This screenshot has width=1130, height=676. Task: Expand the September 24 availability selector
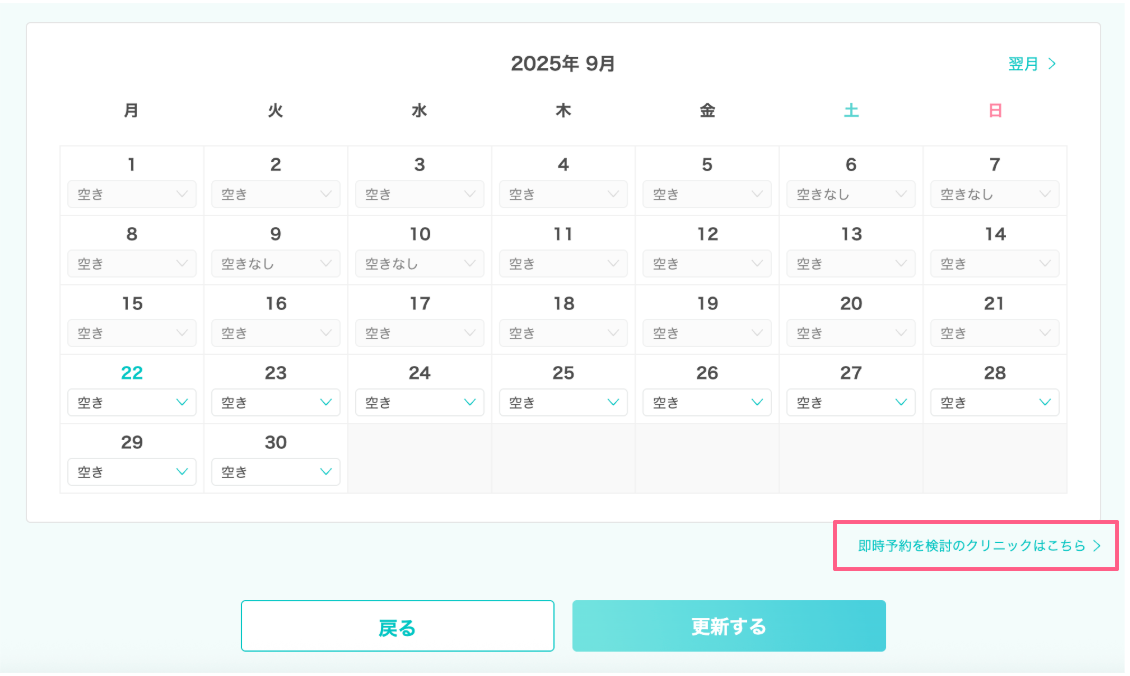(420, 403)
